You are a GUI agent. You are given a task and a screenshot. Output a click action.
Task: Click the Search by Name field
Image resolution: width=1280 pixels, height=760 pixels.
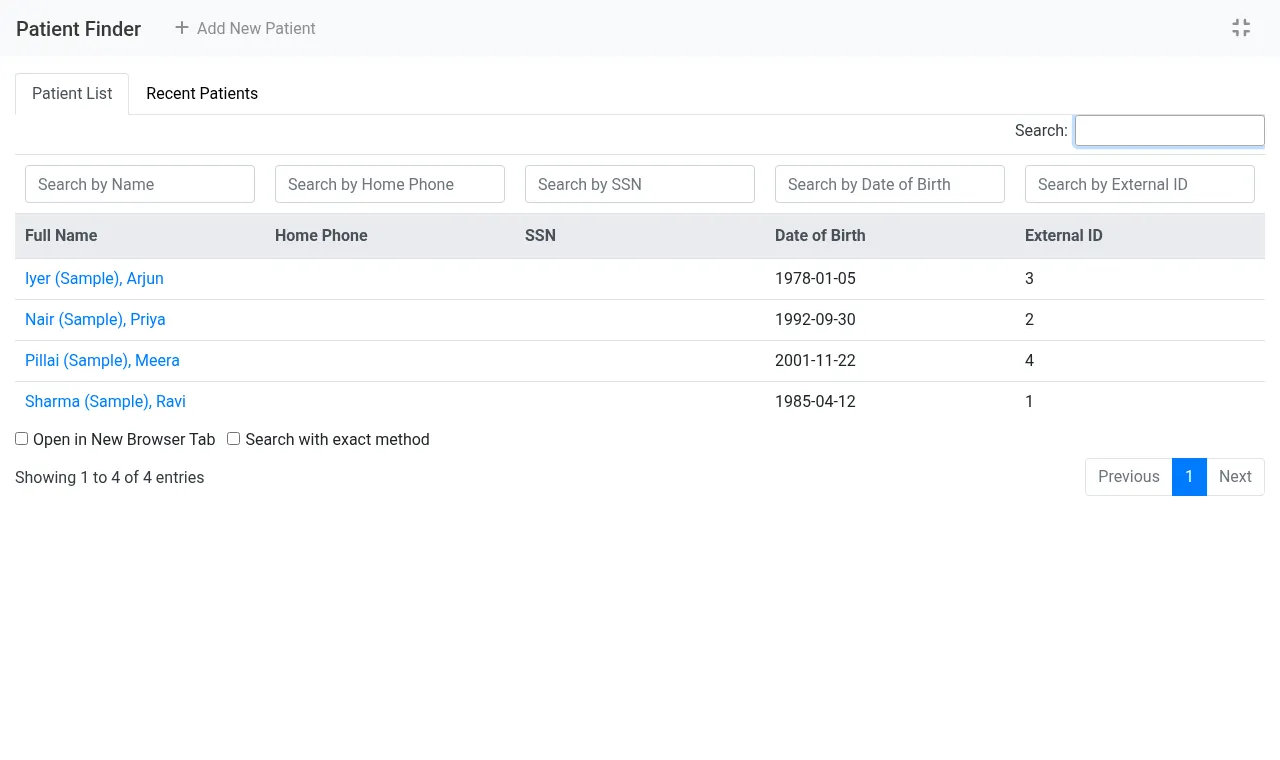[140, 184]
